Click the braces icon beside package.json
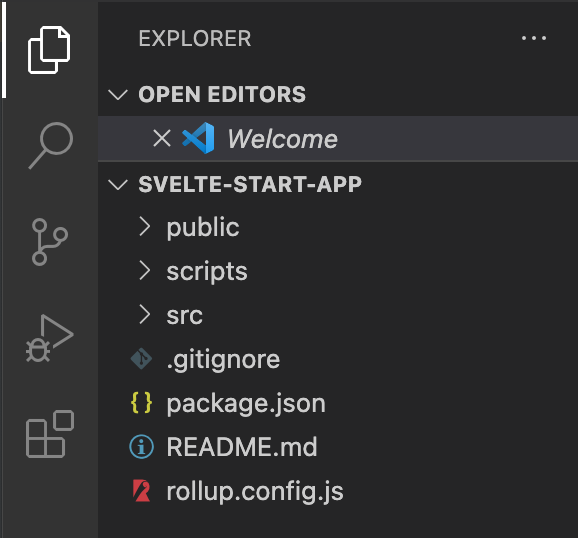 [x=142, y=403]
